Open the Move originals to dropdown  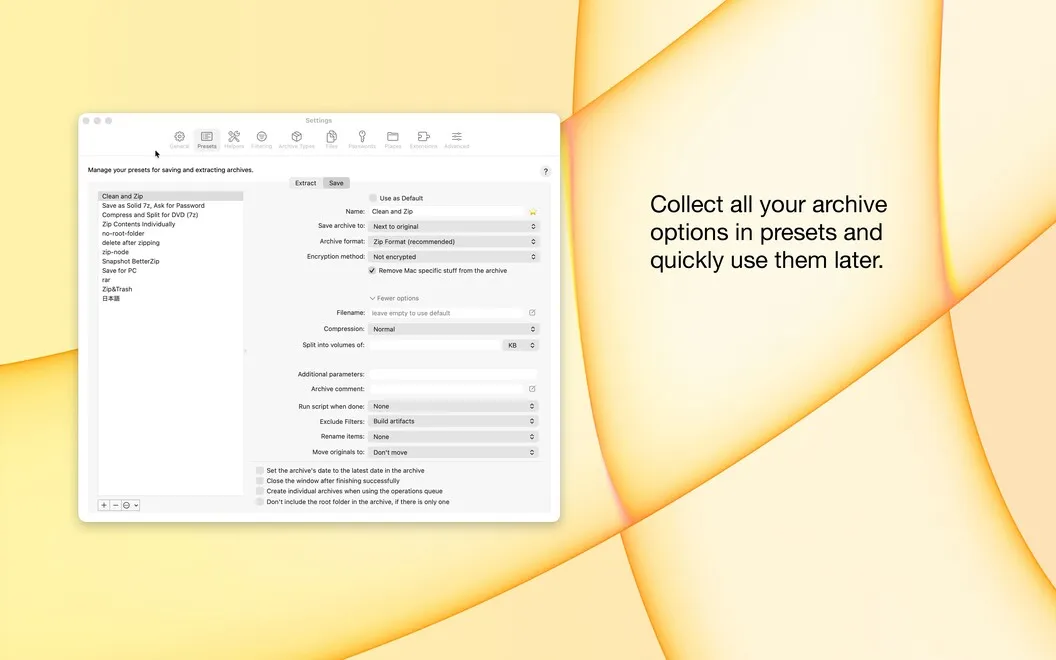pos(453,453)
